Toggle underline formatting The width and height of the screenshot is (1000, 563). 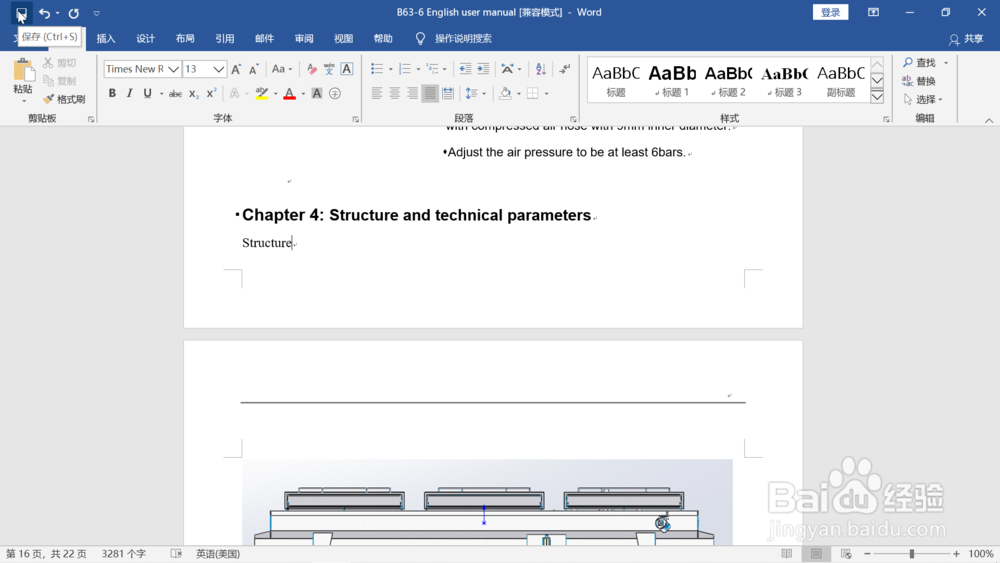pyautogui.click(x=147, y=93)
